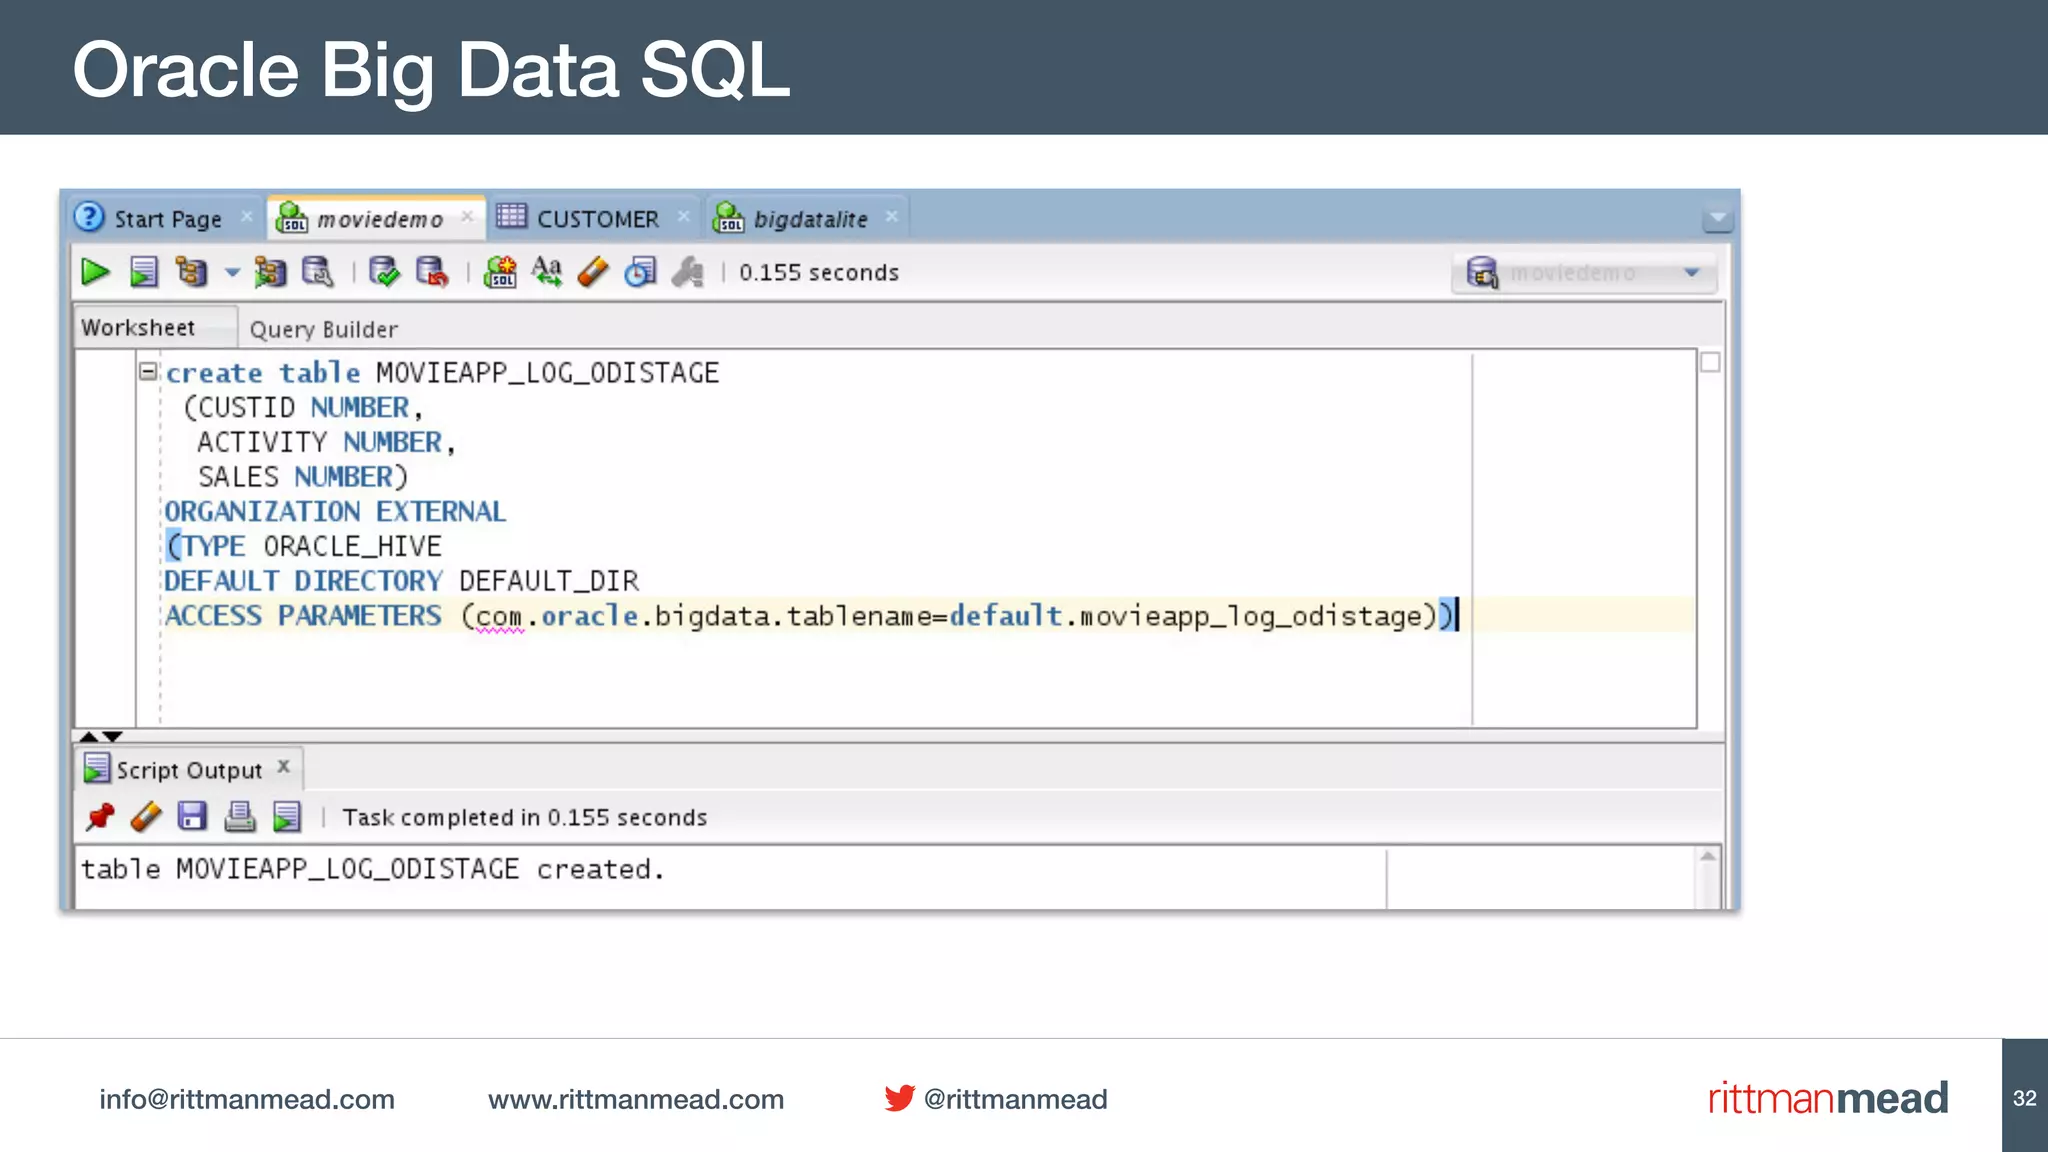Clear script output with eraser icon
Image resolution: width=2048 pixels, height=1152 pixels.
pos(146,817)
